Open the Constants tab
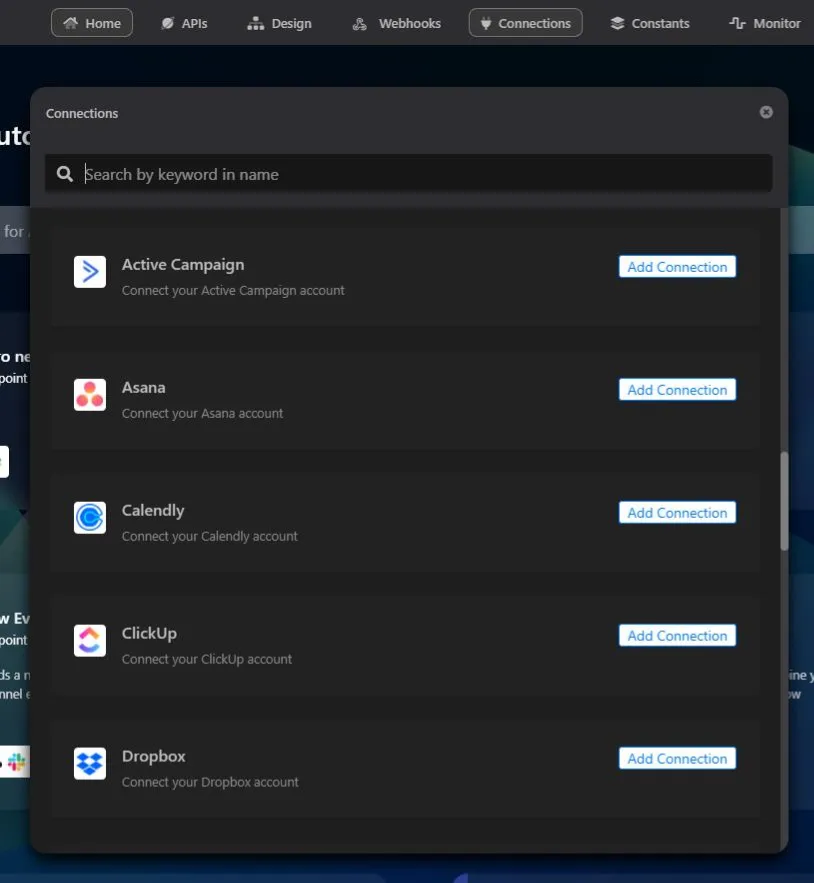814x883 pixels. coord(650,23)
